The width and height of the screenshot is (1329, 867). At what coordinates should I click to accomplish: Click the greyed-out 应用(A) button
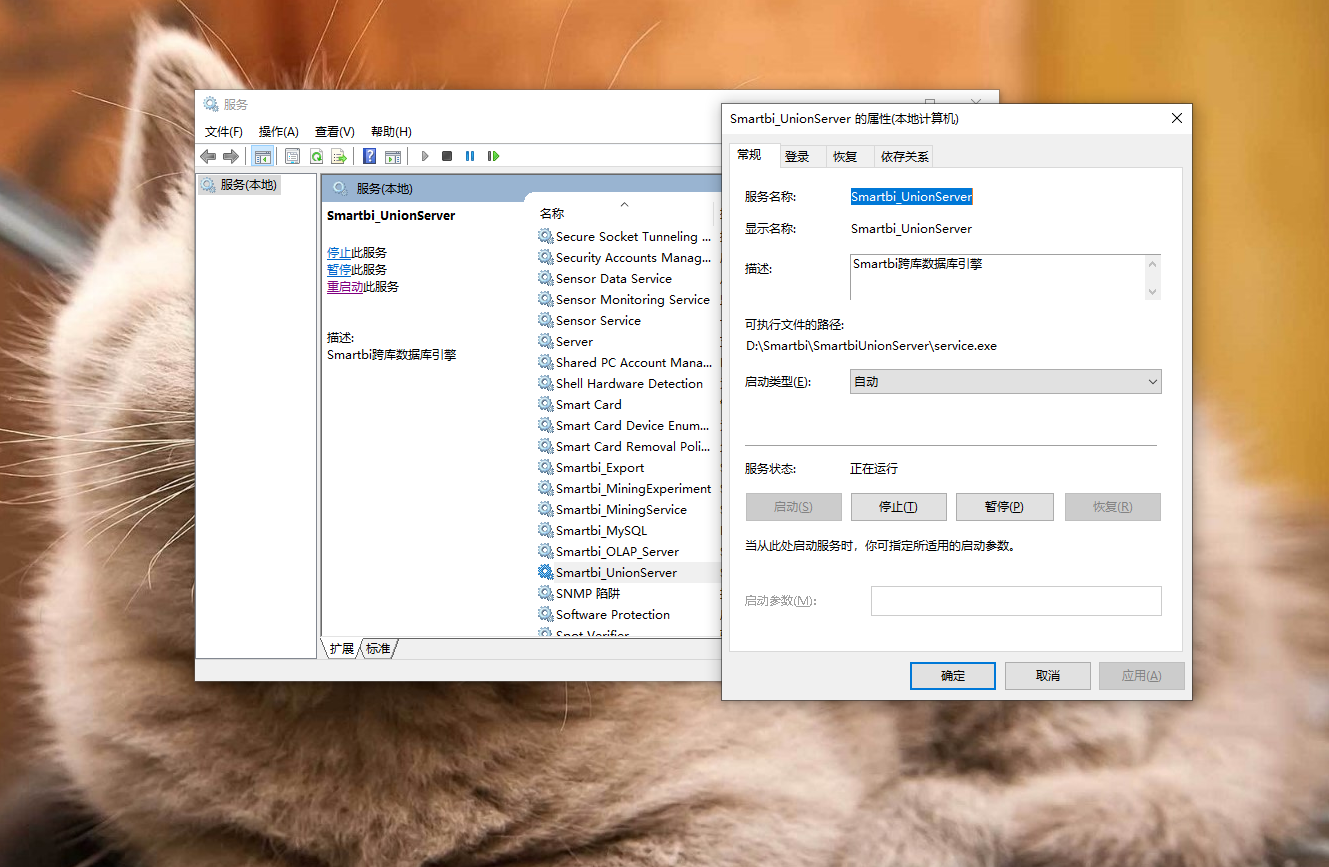(1141, 676)
